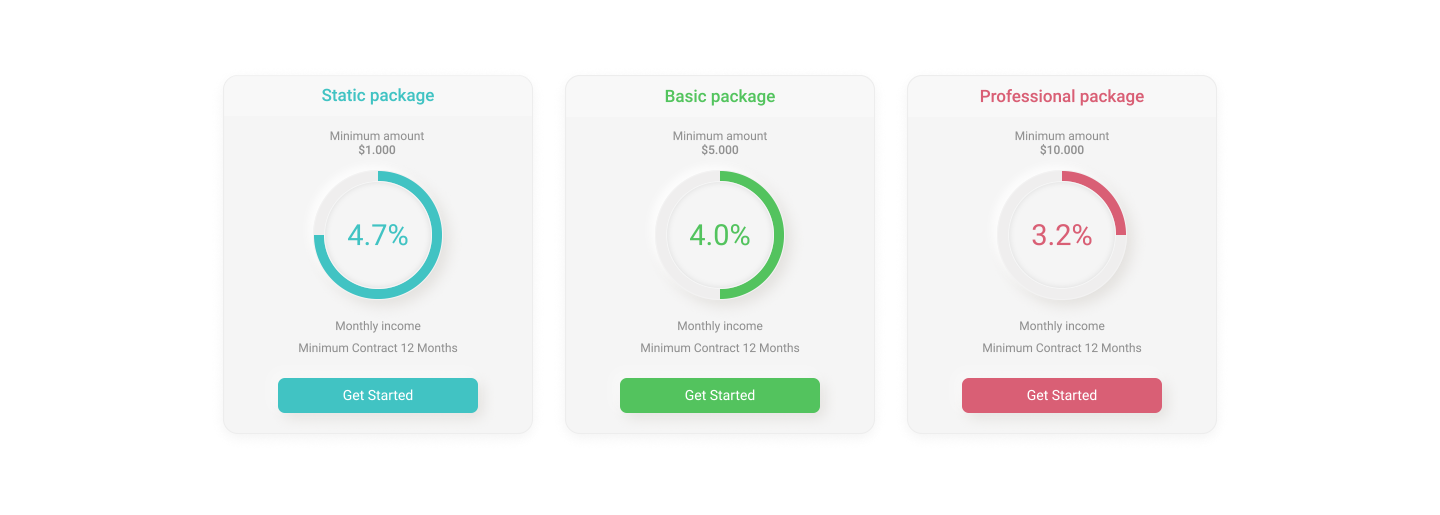
Task: Click the green Basic package Get Started button
Action: coord(720,395)
